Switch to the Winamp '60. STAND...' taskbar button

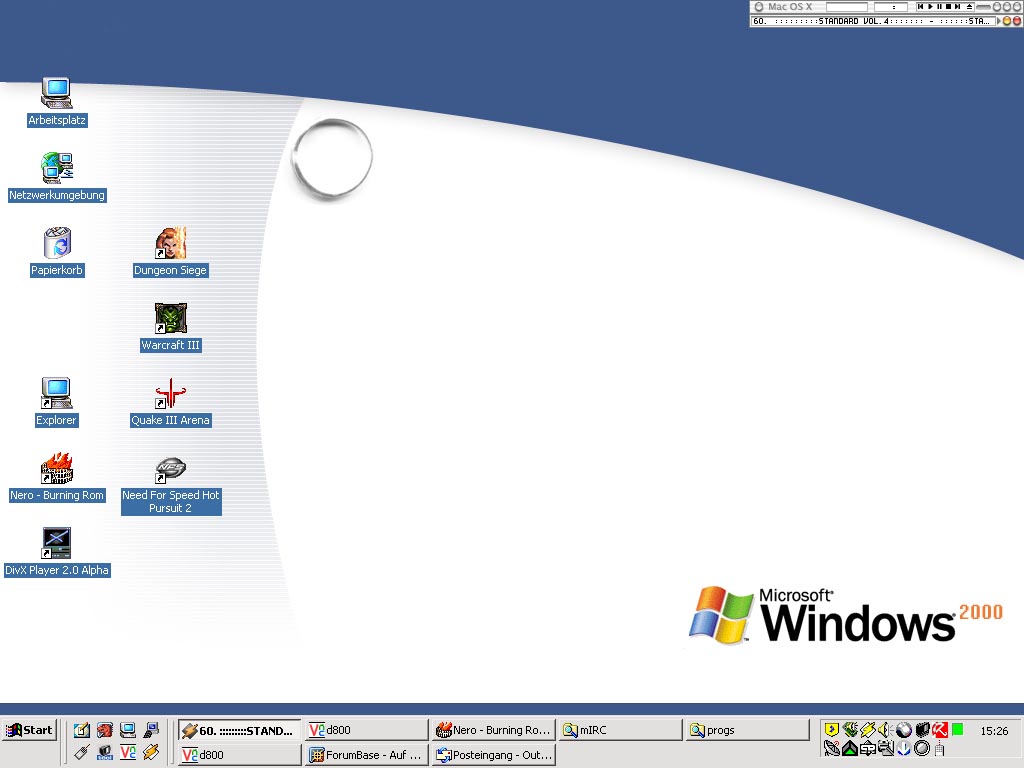[240, 730]
